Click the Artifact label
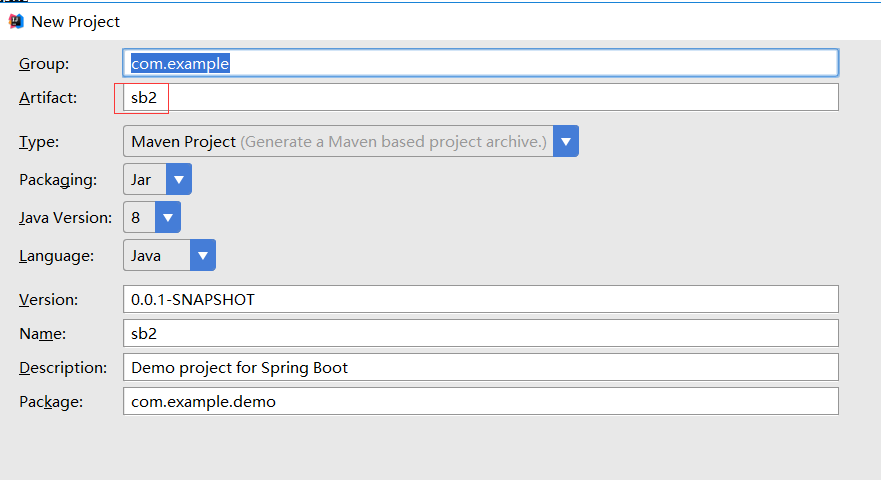 (x=48, y=98)
